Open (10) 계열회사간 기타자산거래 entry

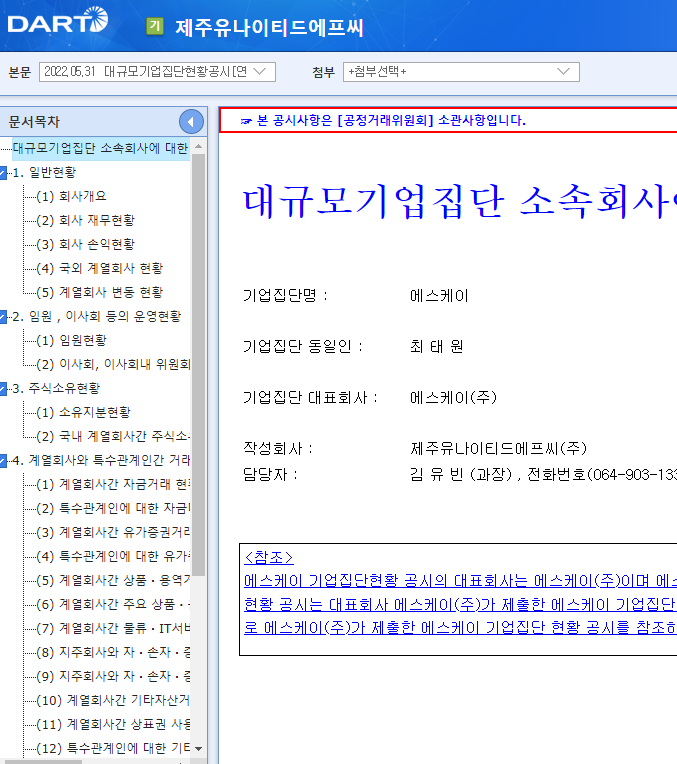point(113,701)
